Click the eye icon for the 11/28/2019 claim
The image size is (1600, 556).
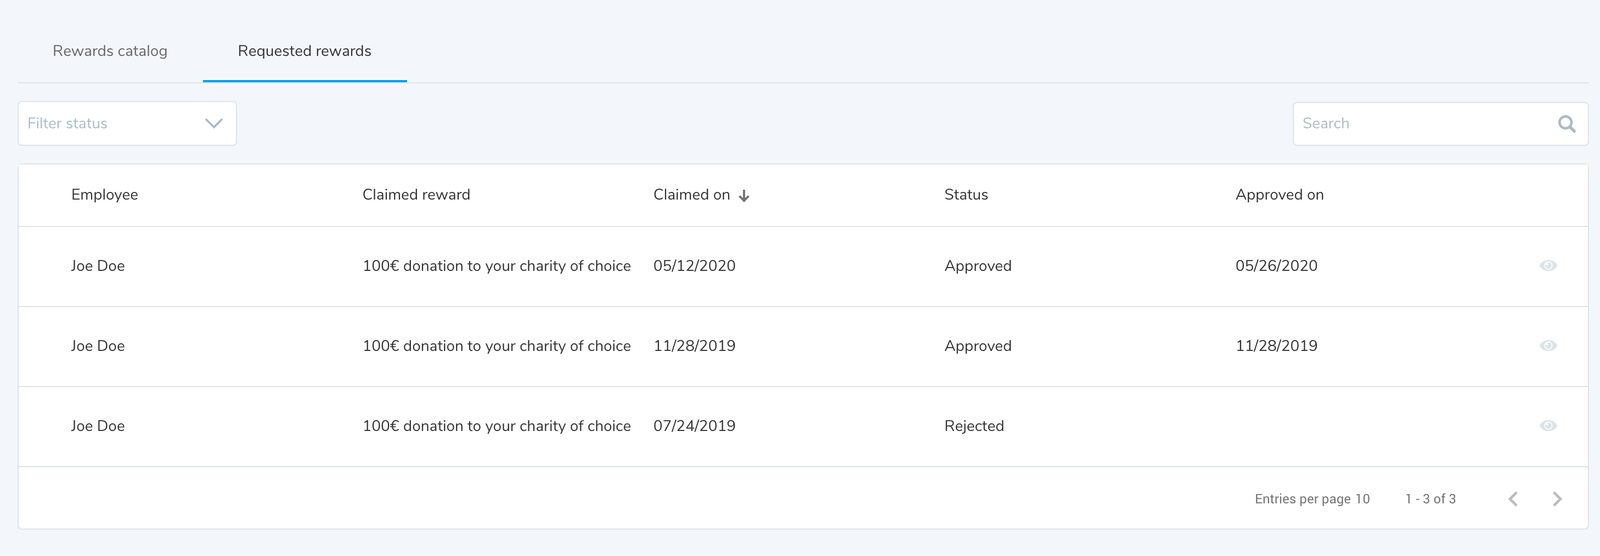click(x=1548, y=346)
